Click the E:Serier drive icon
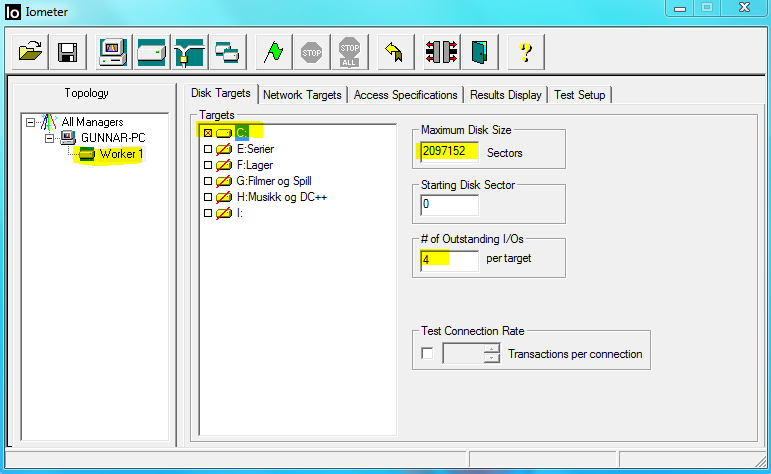The width and height of the screenshot is (771, 474). coord(224,149)
